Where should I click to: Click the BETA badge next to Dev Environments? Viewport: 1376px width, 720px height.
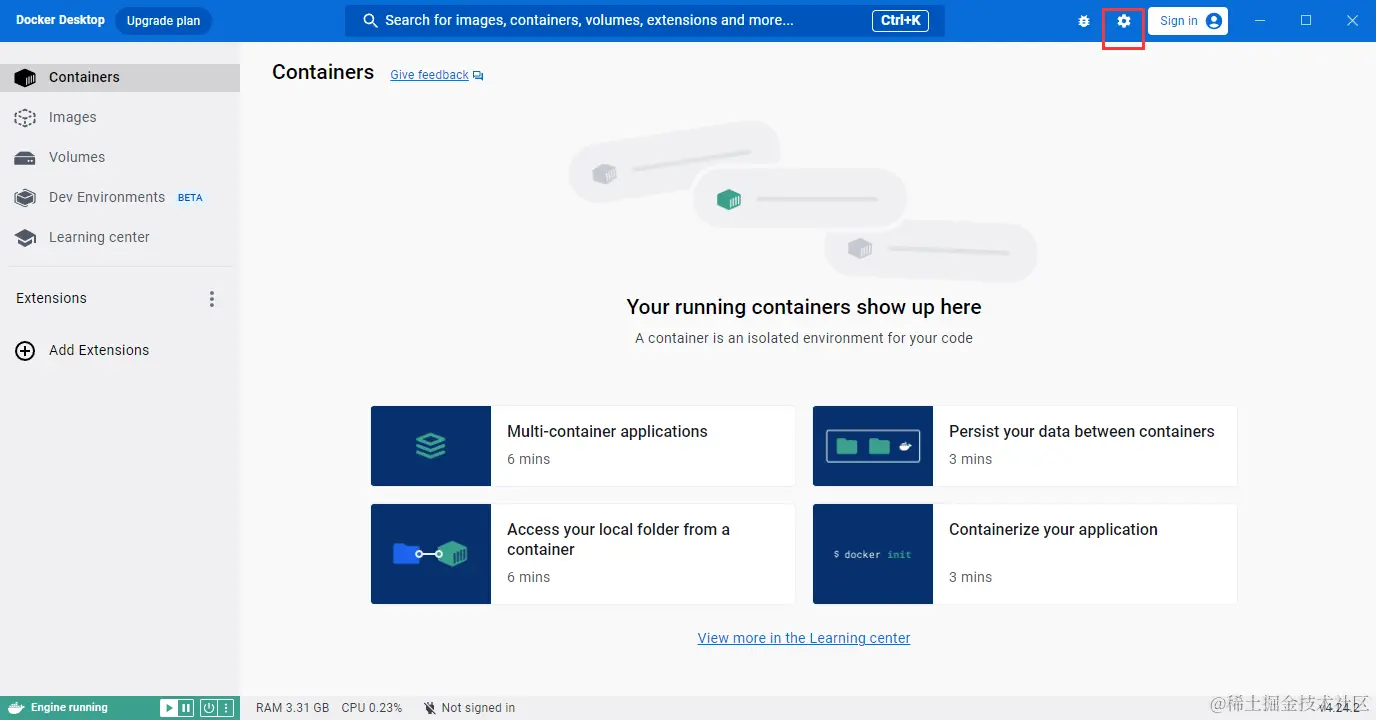(x=190, y=198)
